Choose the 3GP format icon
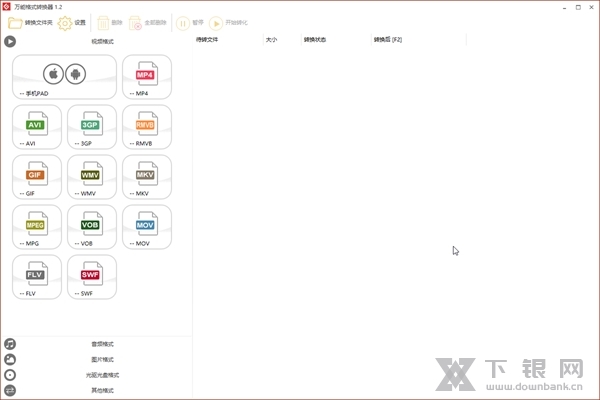Image resolution: width=600 pixels, height=400 pixels. point(92,127)
